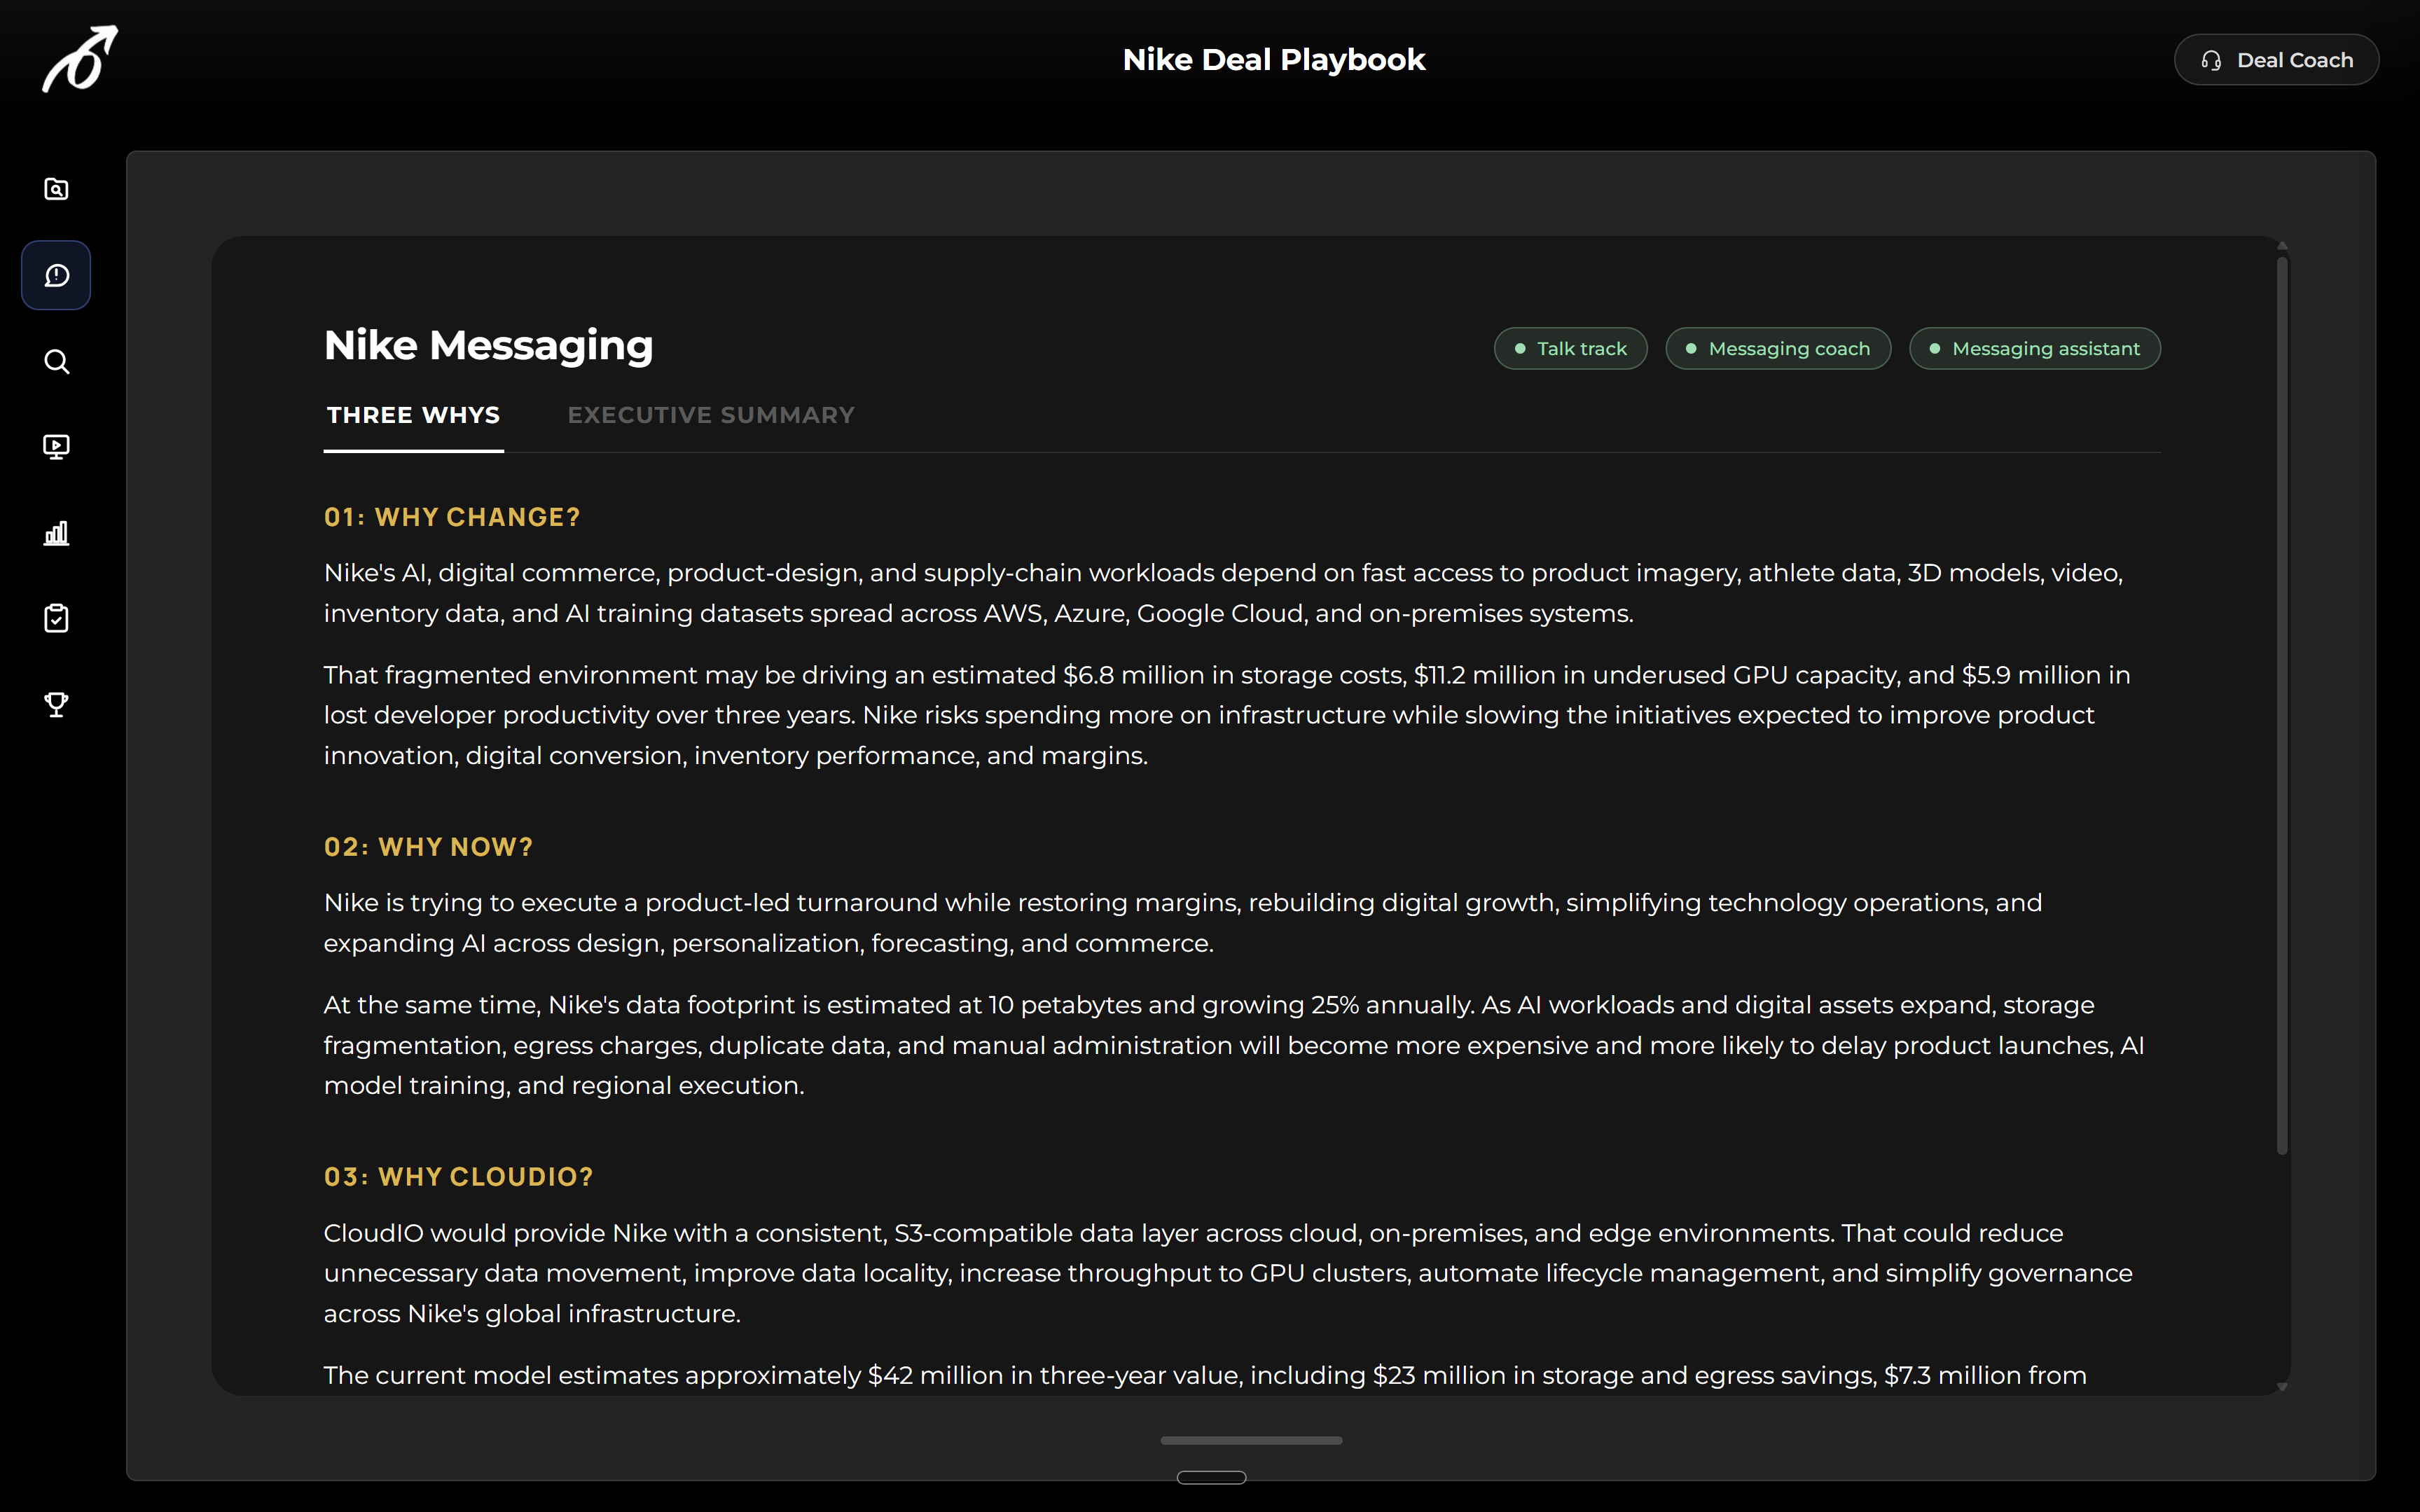
Task: Click the paragraph starting "That fragmented environment"
Action: 1227,715
